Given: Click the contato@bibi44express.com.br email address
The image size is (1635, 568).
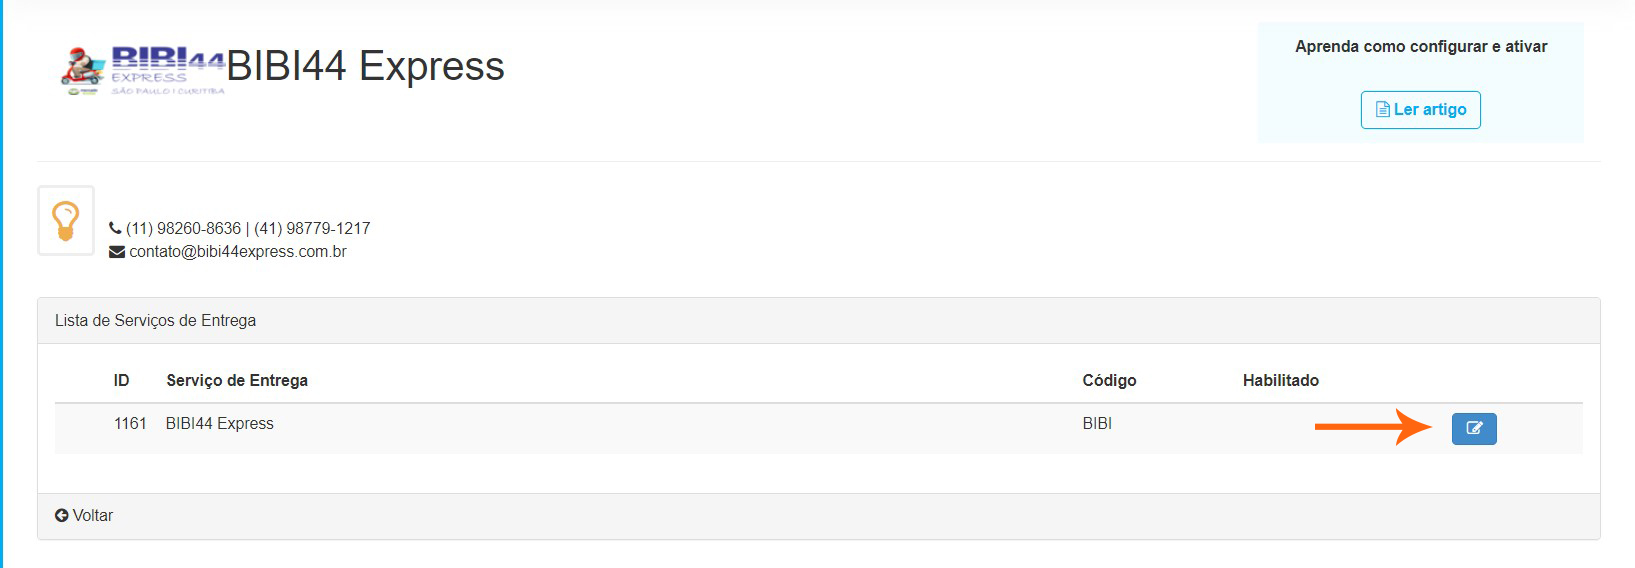Looking at the screenshot, I should (x=238, y=252).
